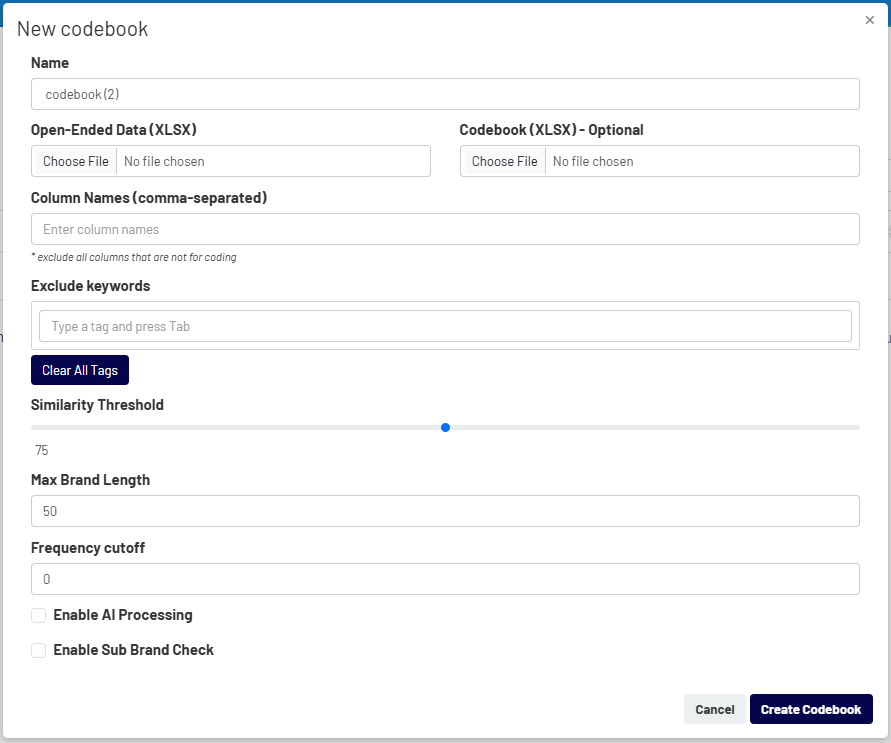Click the Name field containing codebook (2)
891x743 pixels.
tap(445, 94)
